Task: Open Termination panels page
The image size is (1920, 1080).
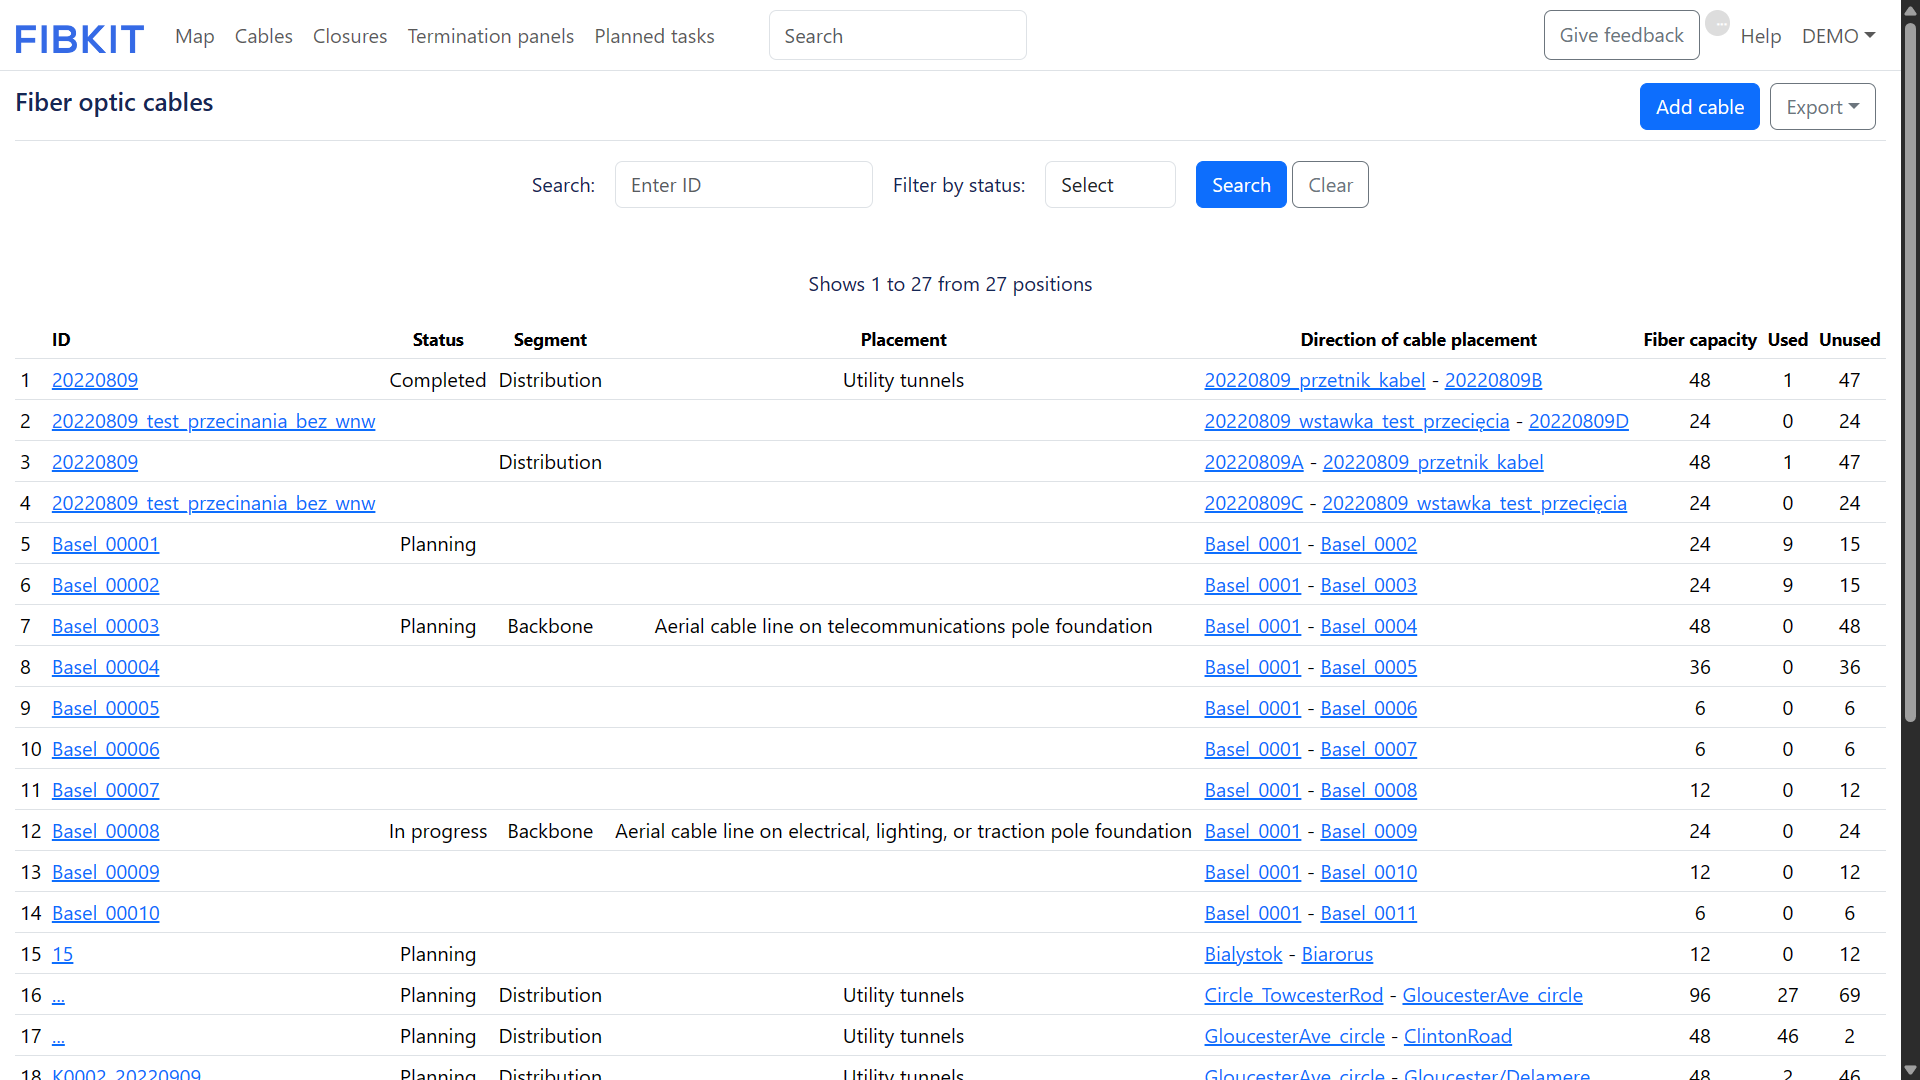Action: pyautogui.click(x=491, y=36)
